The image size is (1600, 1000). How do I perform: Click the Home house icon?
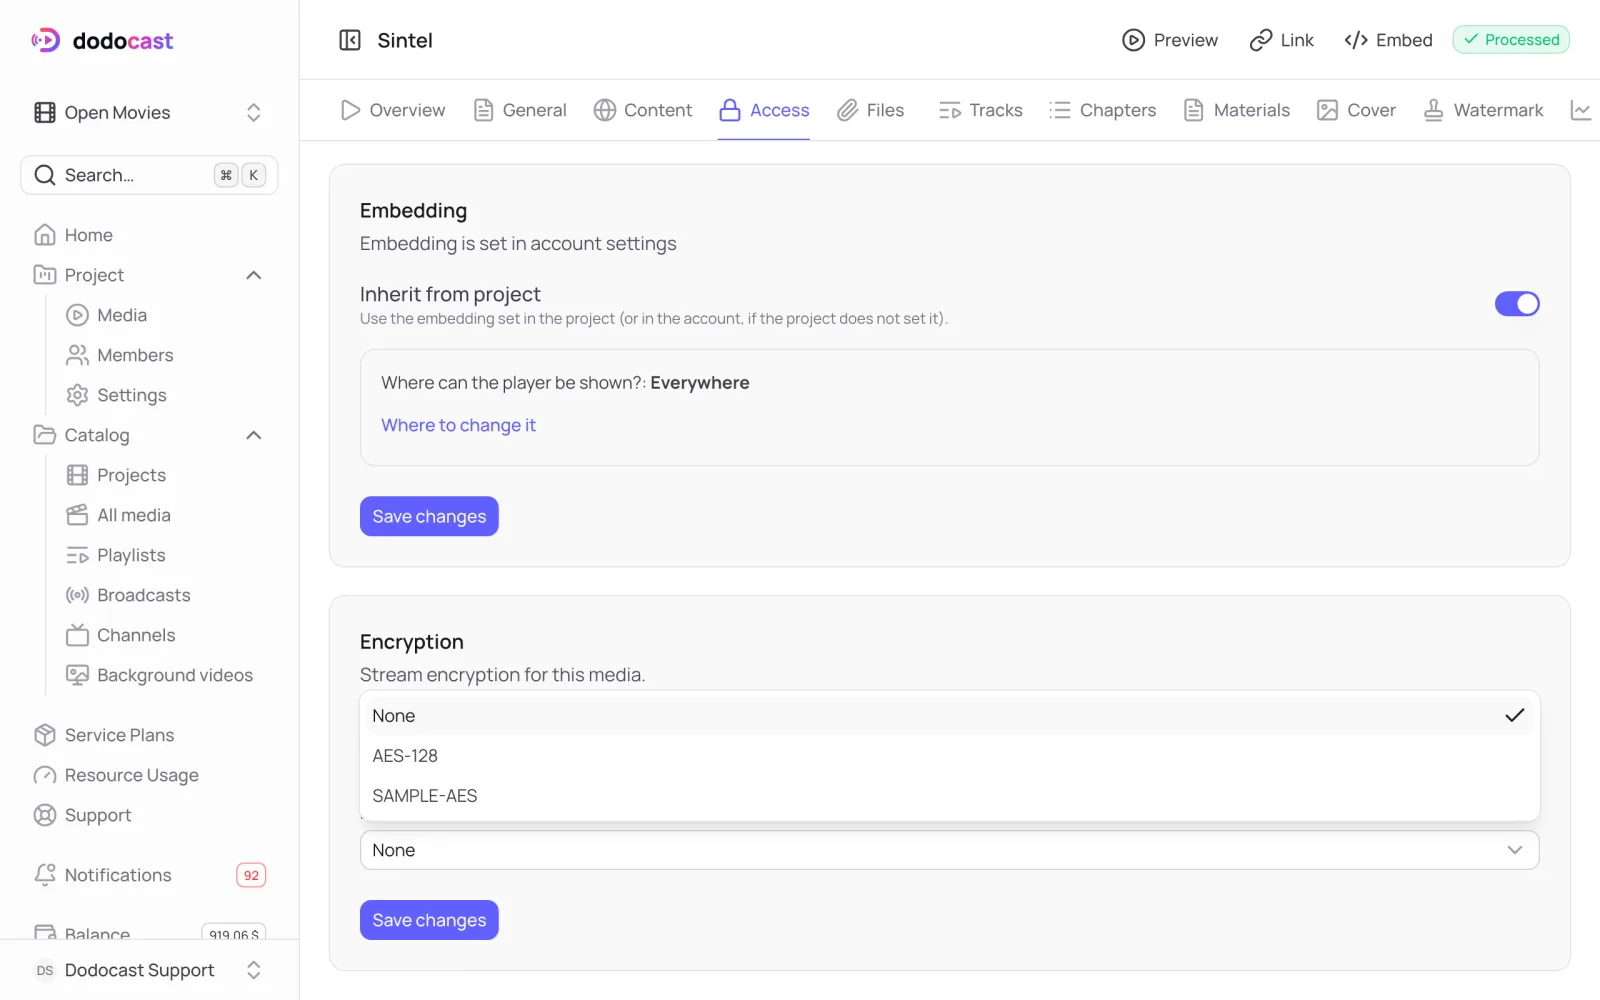click(45, 235)
